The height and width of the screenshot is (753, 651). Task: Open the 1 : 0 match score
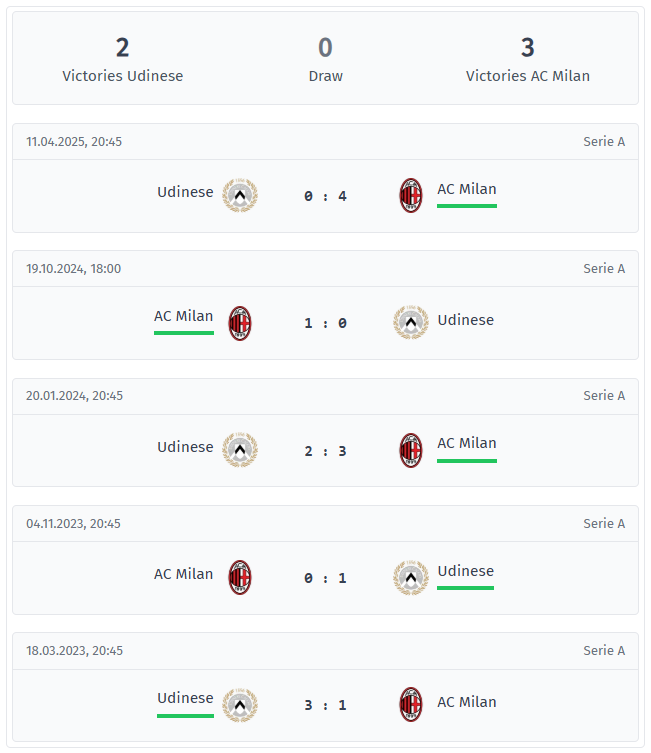(326, 323)
